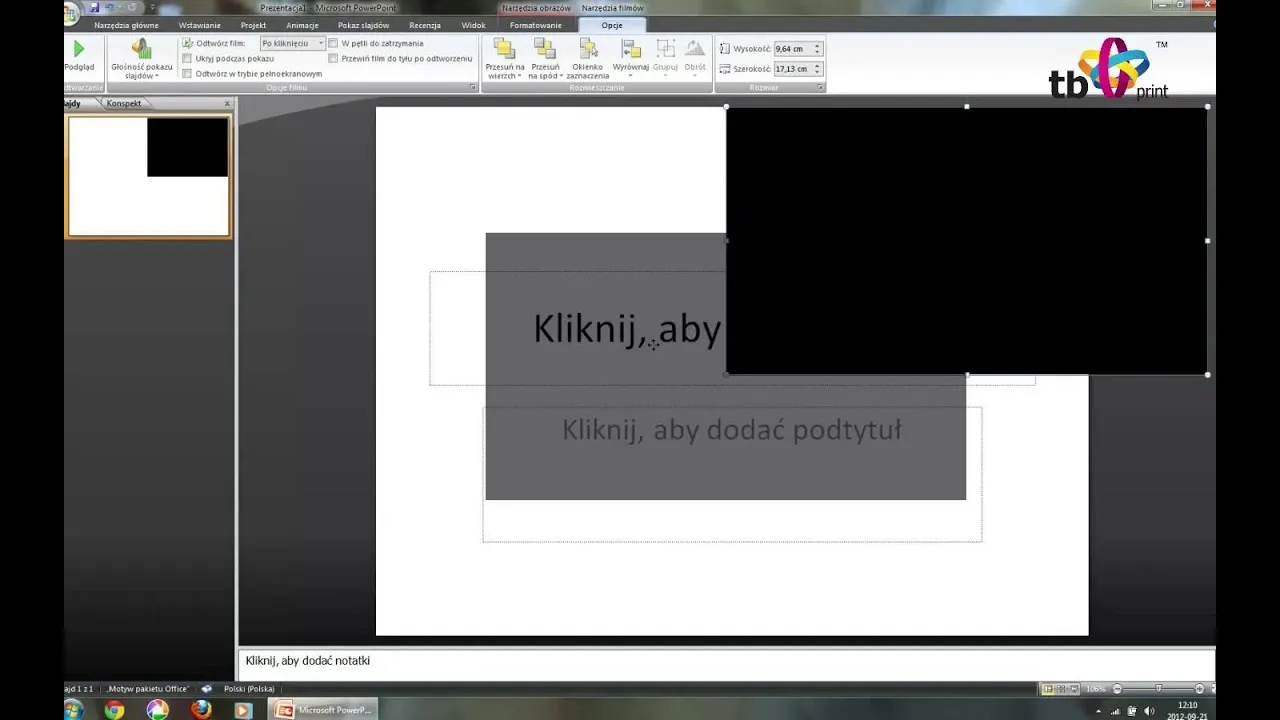Open Głośność pokazu slajdów volume menu

point(141,60)
